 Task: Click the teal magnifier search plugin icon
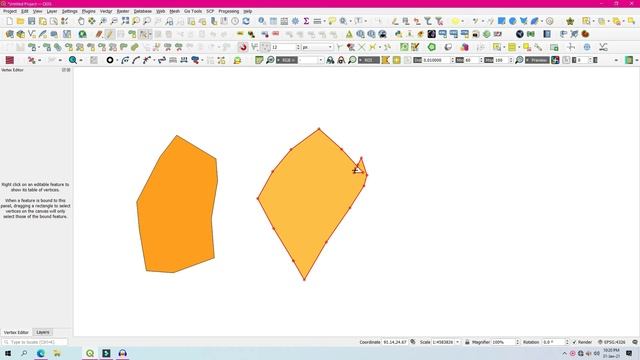[73, 60]
